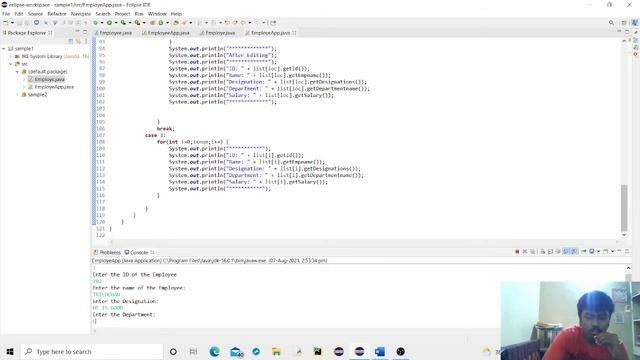The height and width of the screenshot is (360, 640).
Task: Toggle Link with Editor in Package Explorer
Action: coord(78,41)
